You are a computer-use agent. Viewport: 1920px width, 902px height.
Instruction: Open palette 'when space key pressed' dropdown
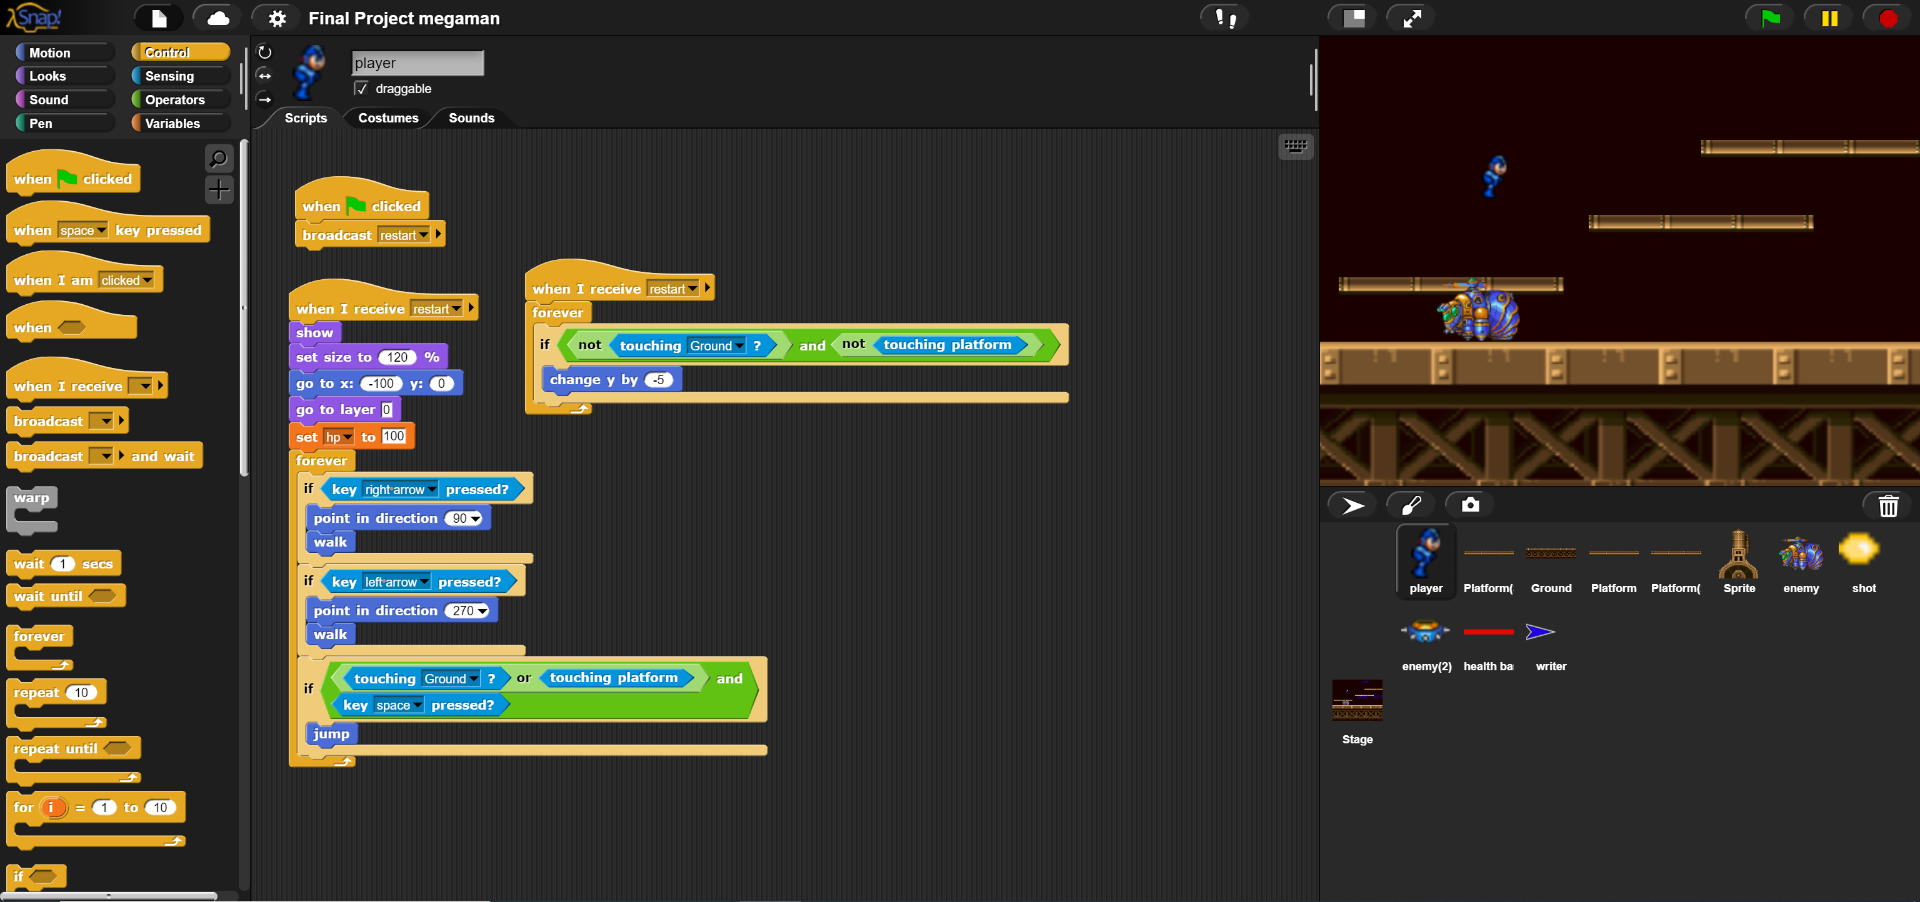click(x=101, y=231)
